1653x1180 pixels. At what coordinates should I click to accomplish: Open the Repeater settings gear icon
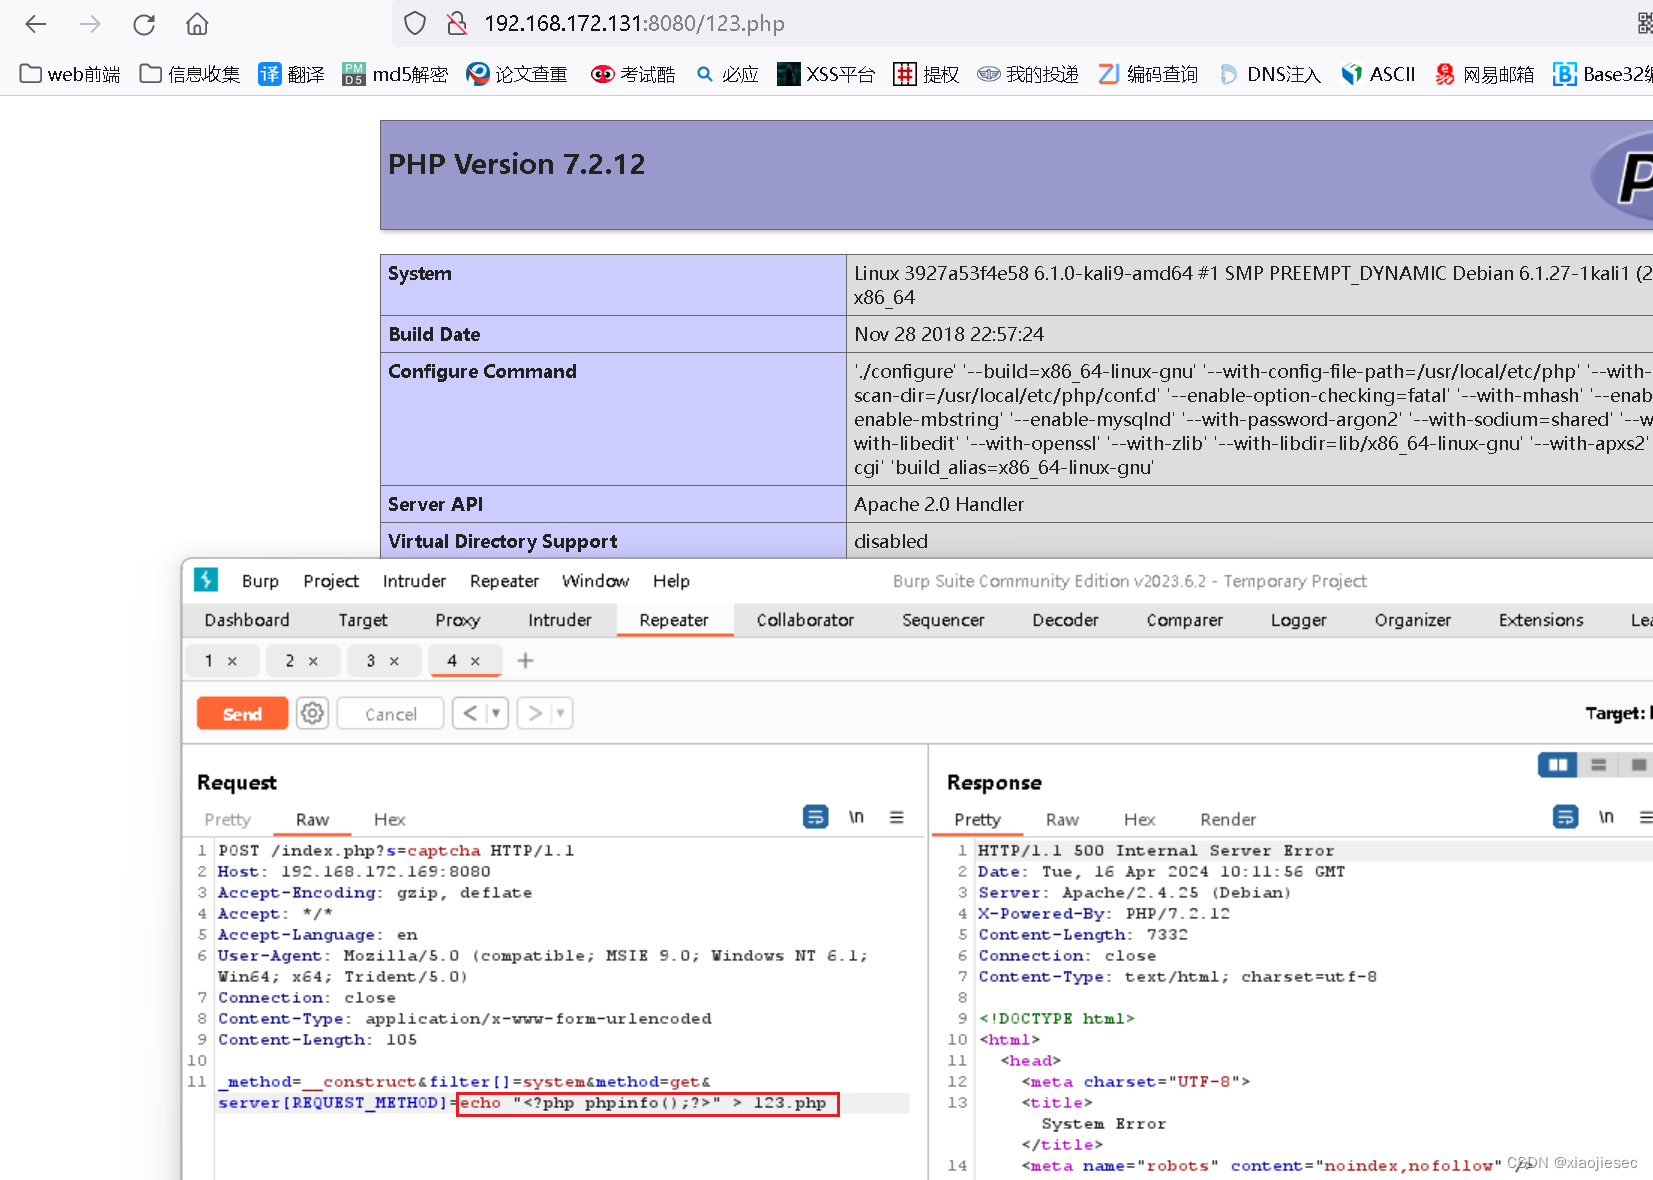click(312, 713)
